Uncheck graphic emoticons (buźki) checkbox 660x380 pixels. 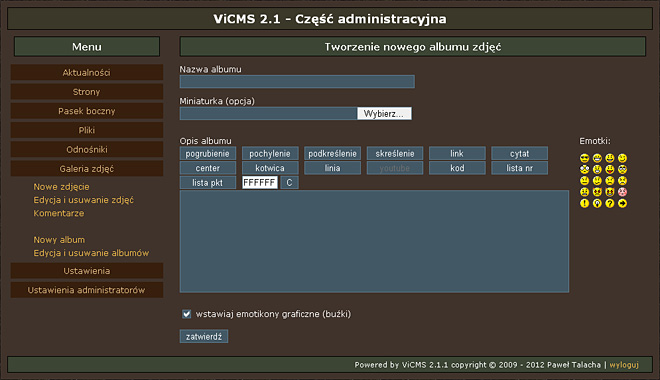[x=186, y=314]
